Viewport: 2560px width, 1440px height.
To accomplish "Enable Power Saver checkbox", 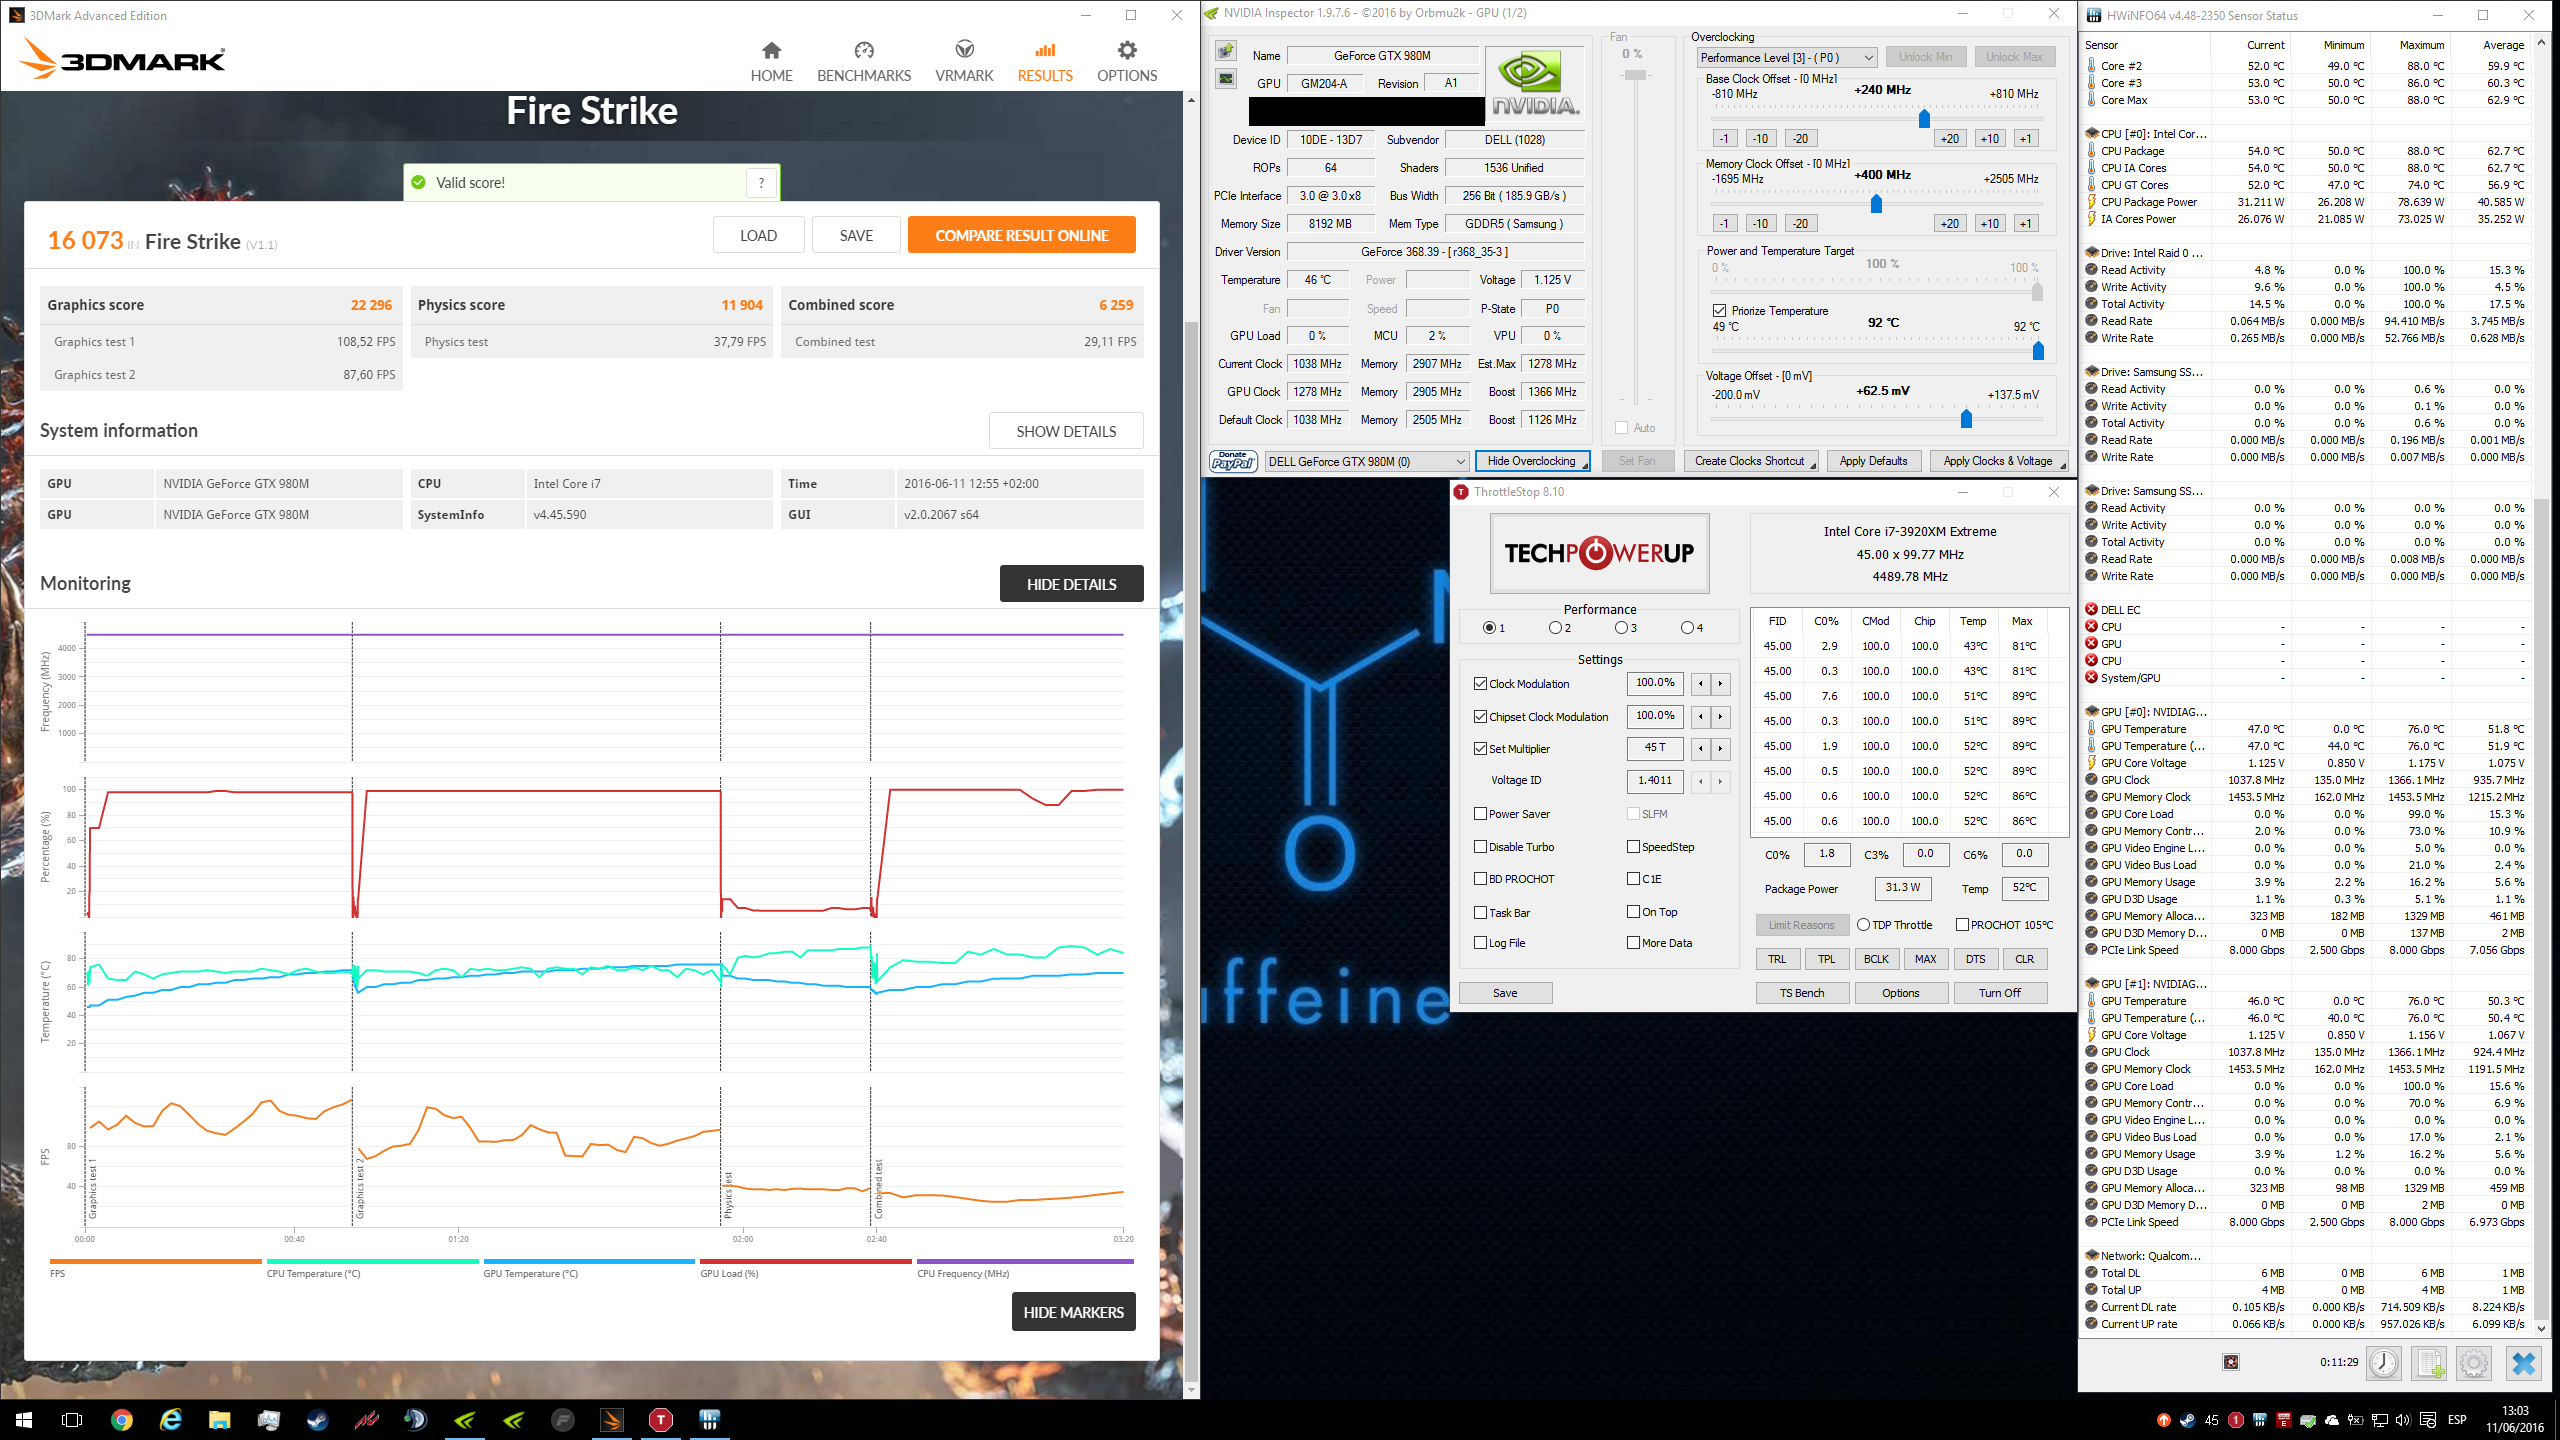I will pyautogui.click(x=1480, y=814).
